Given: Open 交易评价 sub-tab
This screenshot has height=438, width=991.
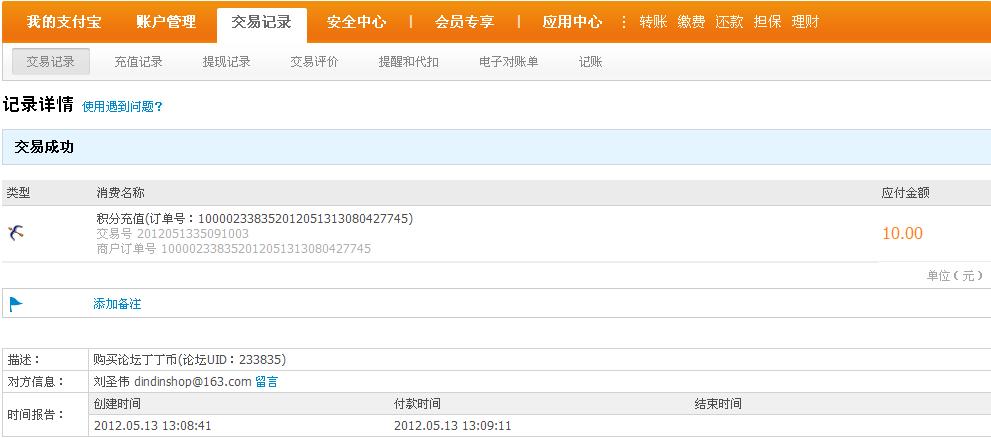Looking at the screenshot, I should [314, 62].
